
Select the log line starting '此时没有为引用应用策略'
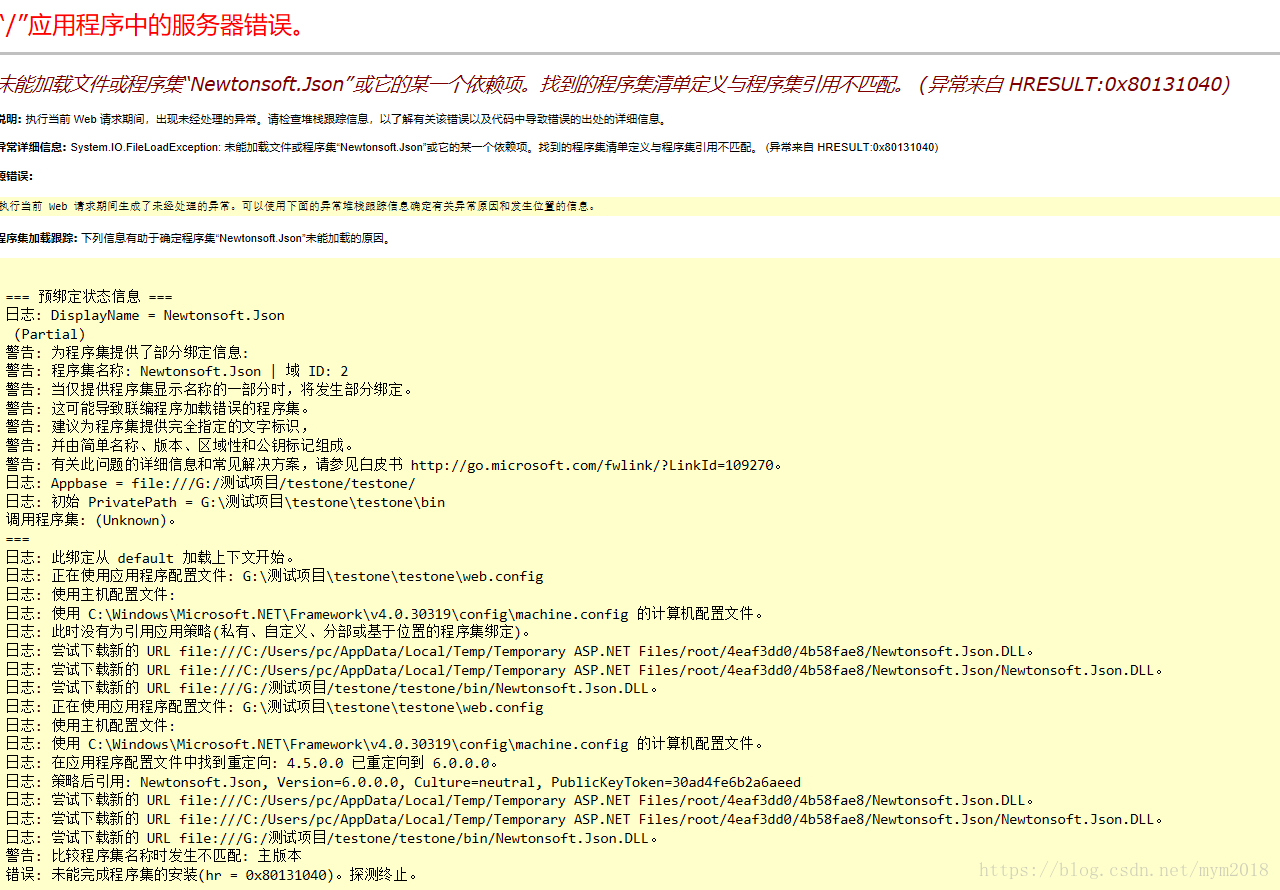pos(269,632)
